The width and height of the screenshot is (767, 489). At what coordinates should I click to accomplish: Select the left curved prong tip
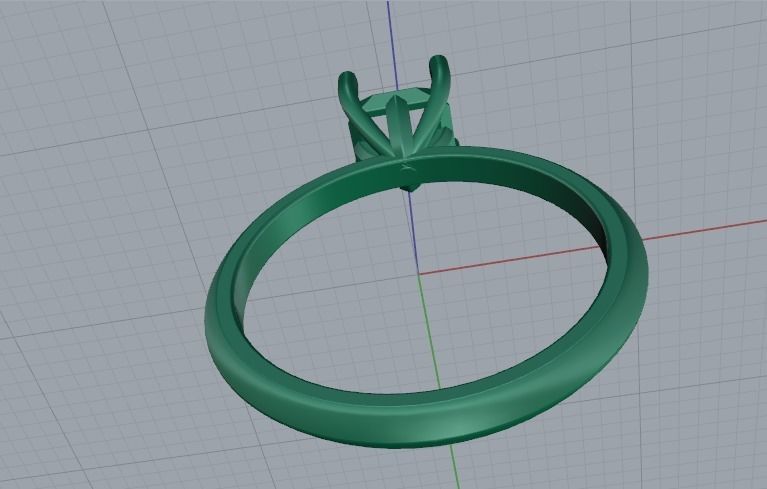point(348,80)
